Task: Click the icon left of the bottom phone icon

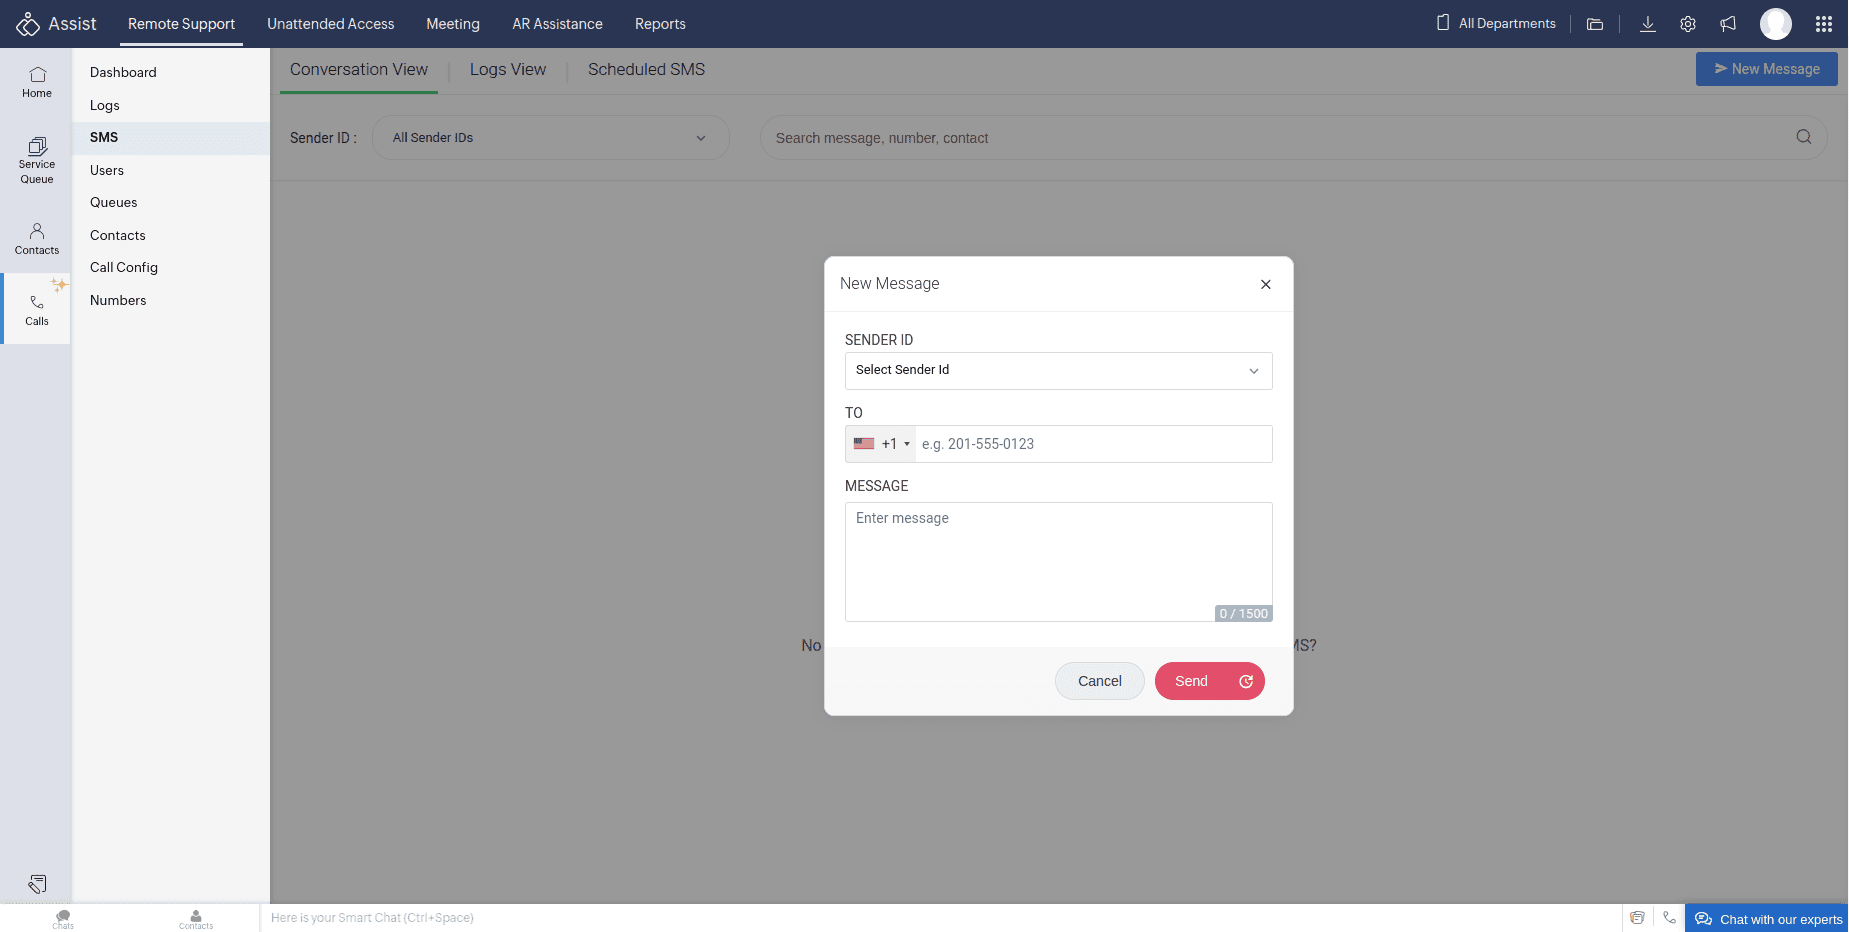Action: click(x=1637, y=917)
